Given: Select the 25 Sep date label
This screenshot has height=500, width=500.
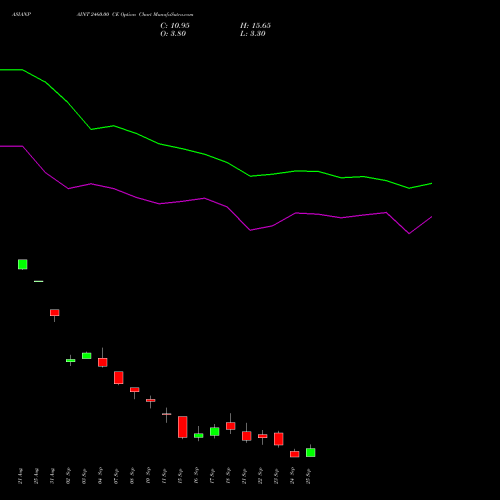Looking at the screenshot, I should [x=309, y=476].
